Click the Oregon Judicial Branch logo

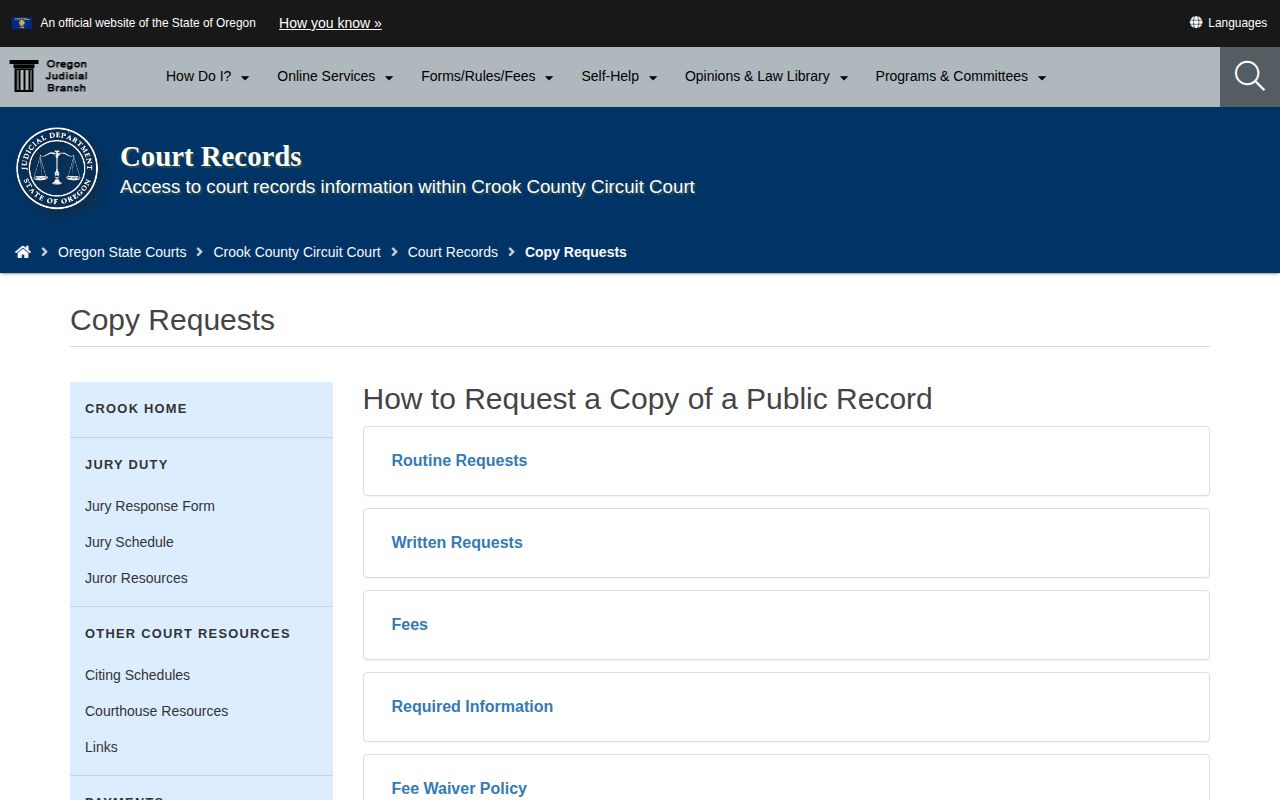pos(48,76)
